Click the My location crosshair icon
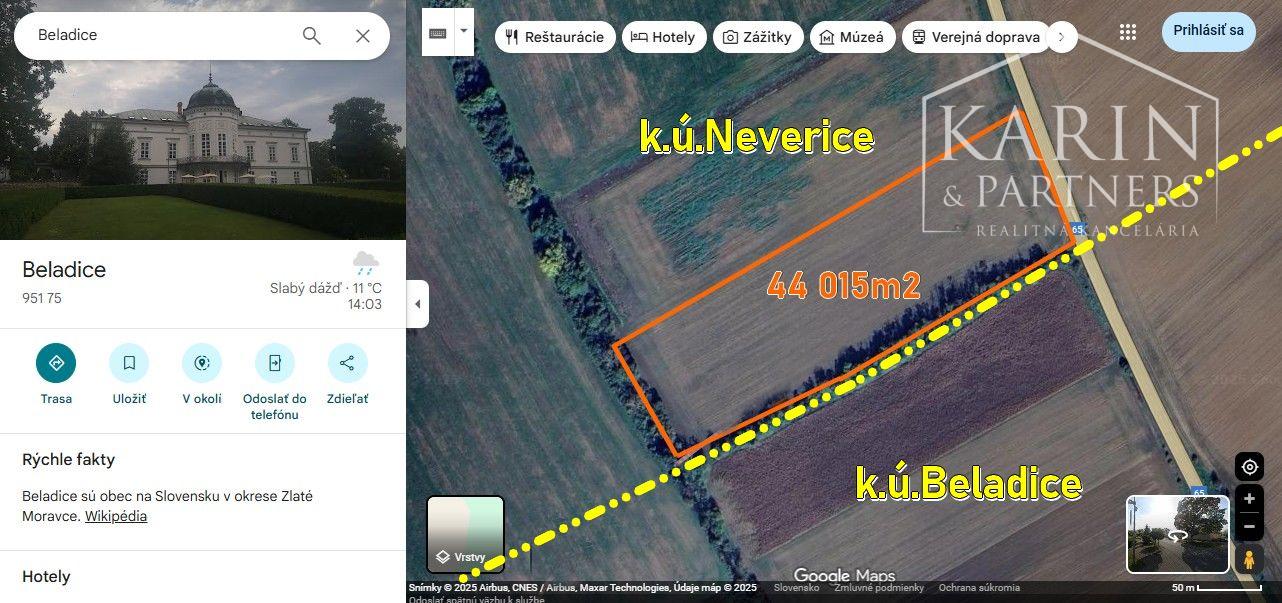 1249,466
